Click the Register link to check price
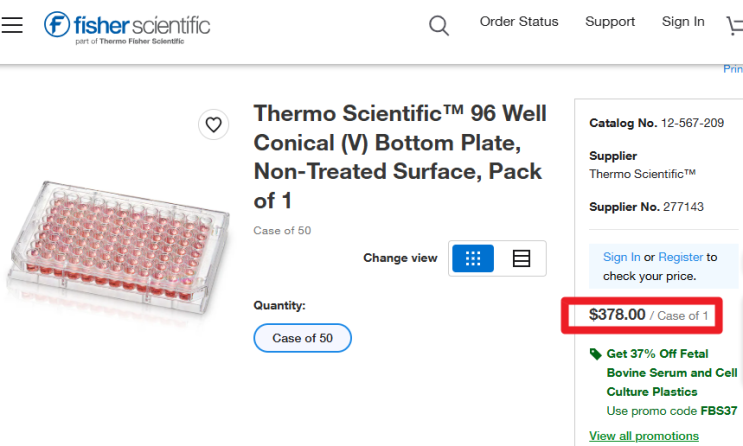Image resolution: width=743 pixels, height=446 pixels. coord(680,257)
